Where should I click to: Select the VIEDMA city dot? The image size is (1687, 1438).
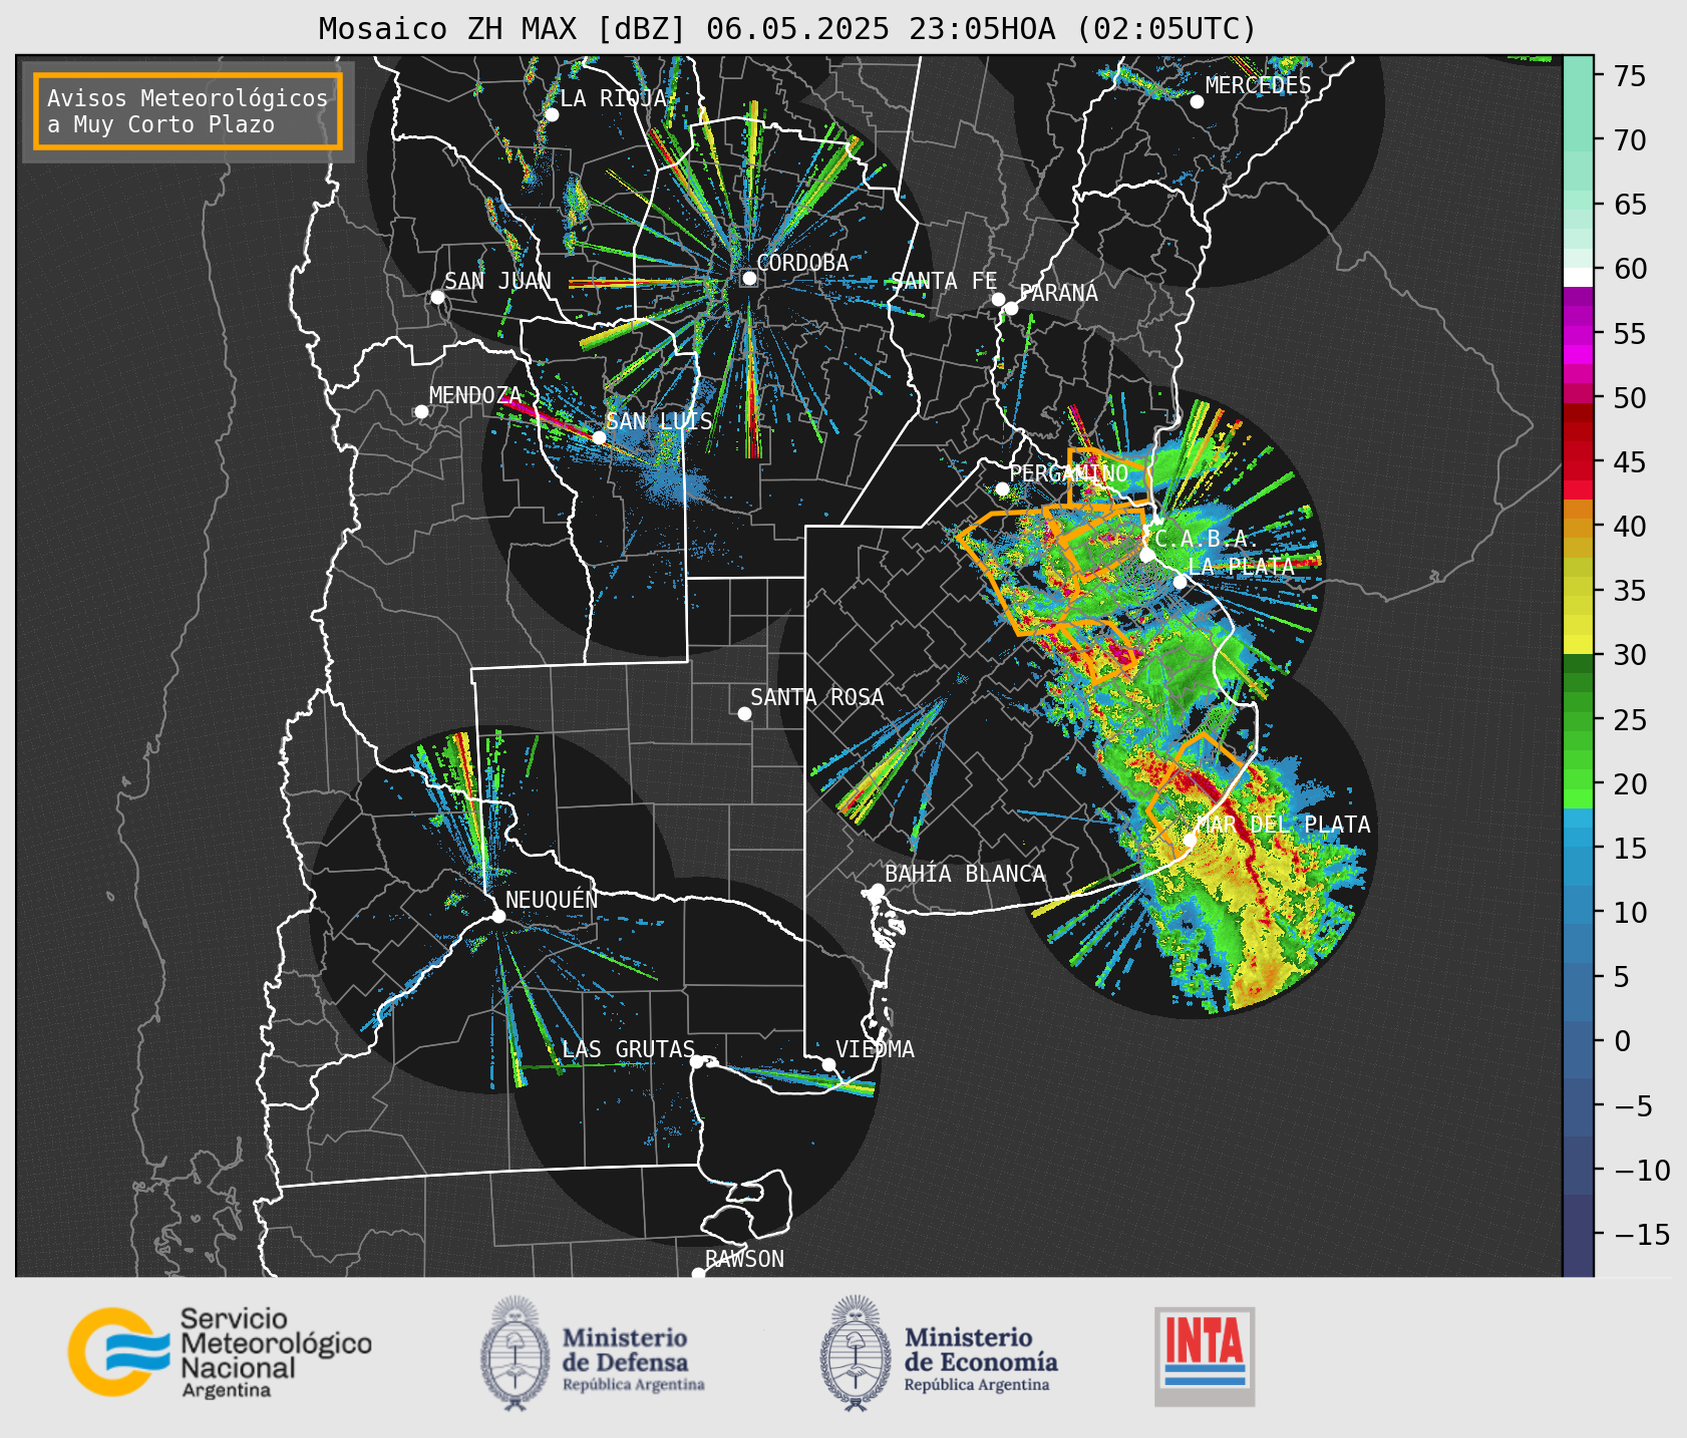click(829, 1064)
